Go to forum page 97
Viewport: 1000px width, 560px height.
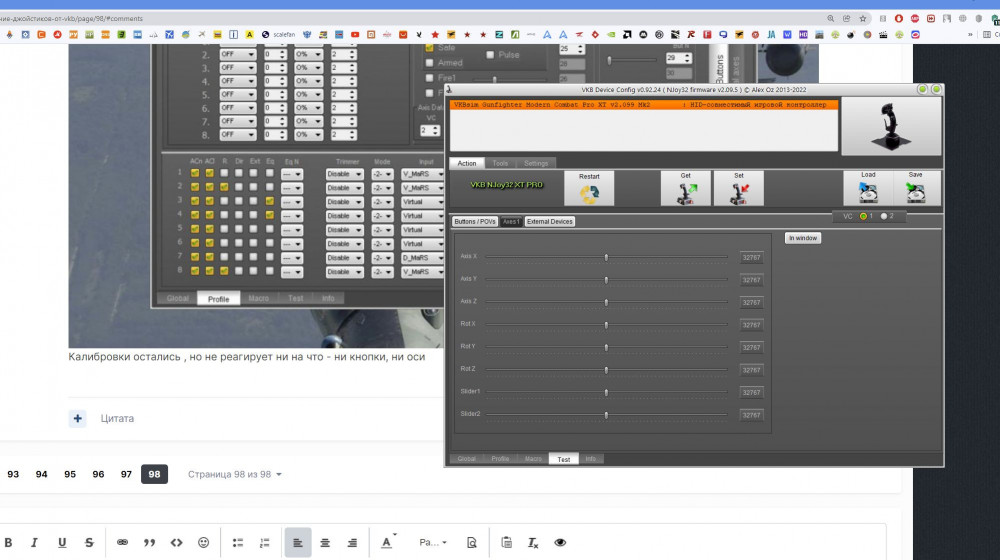click(126, 474)
